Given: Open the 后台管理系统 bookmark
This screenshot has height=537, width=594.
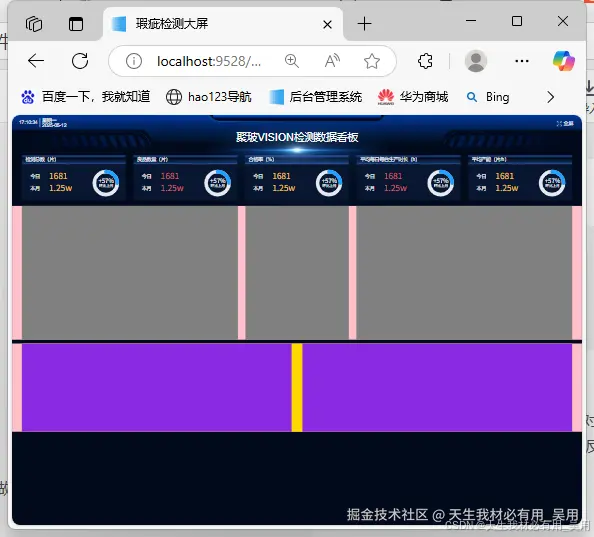Looking at the screenshot, I should point(316,97).
